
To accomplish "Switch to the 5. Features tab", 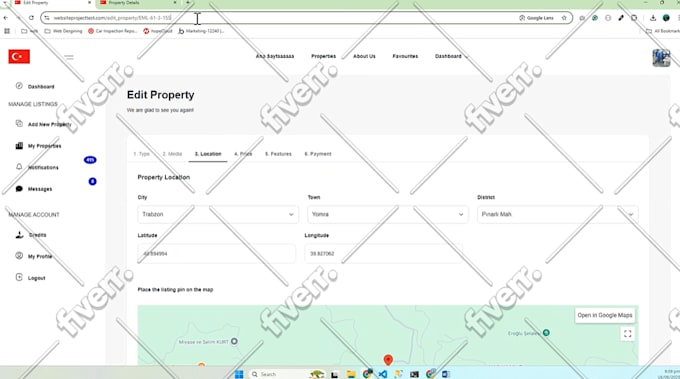I will pyautogui.click(x=278, y=154).
